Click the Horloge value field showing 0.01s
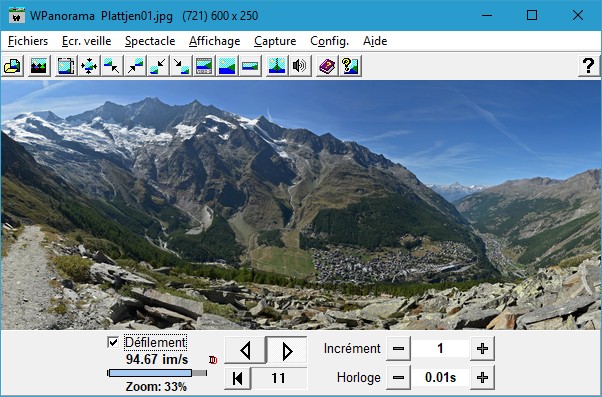The image size is (602, 397). pyautogui.click(x=440, y=378)
